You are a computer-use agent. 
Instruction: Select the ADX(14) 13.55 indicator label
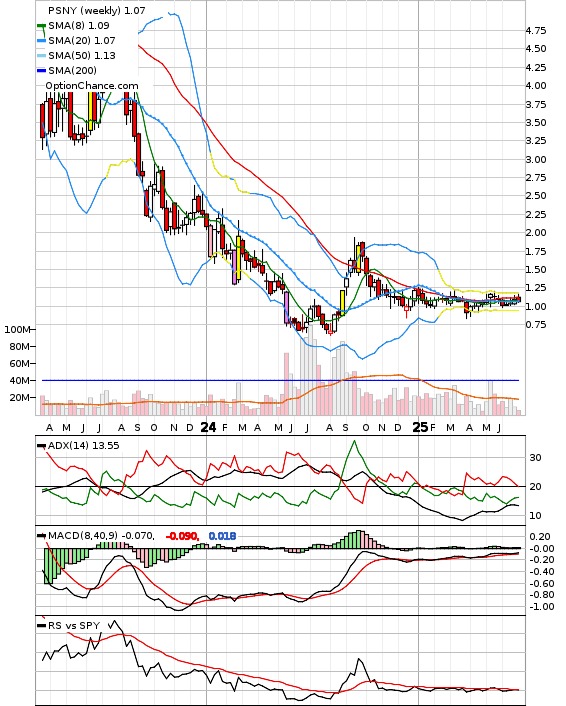click(84, 446)
